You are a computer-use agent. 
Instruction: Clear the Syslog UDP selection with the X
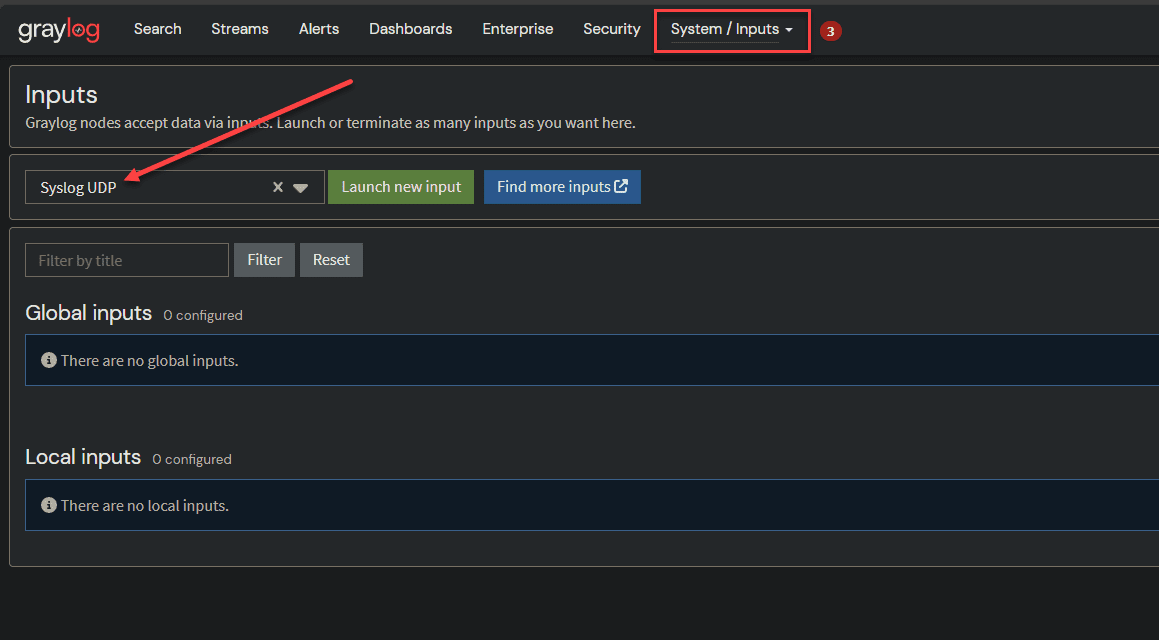tap(278, 187)
